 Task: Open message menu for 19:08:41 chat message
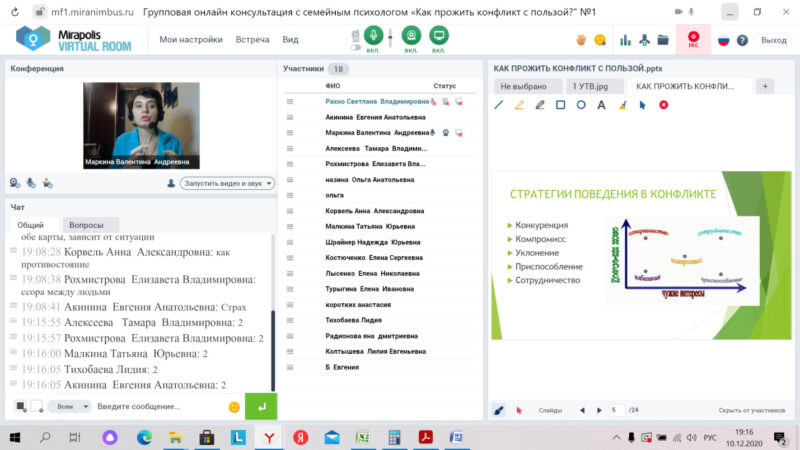click(13, 306)
